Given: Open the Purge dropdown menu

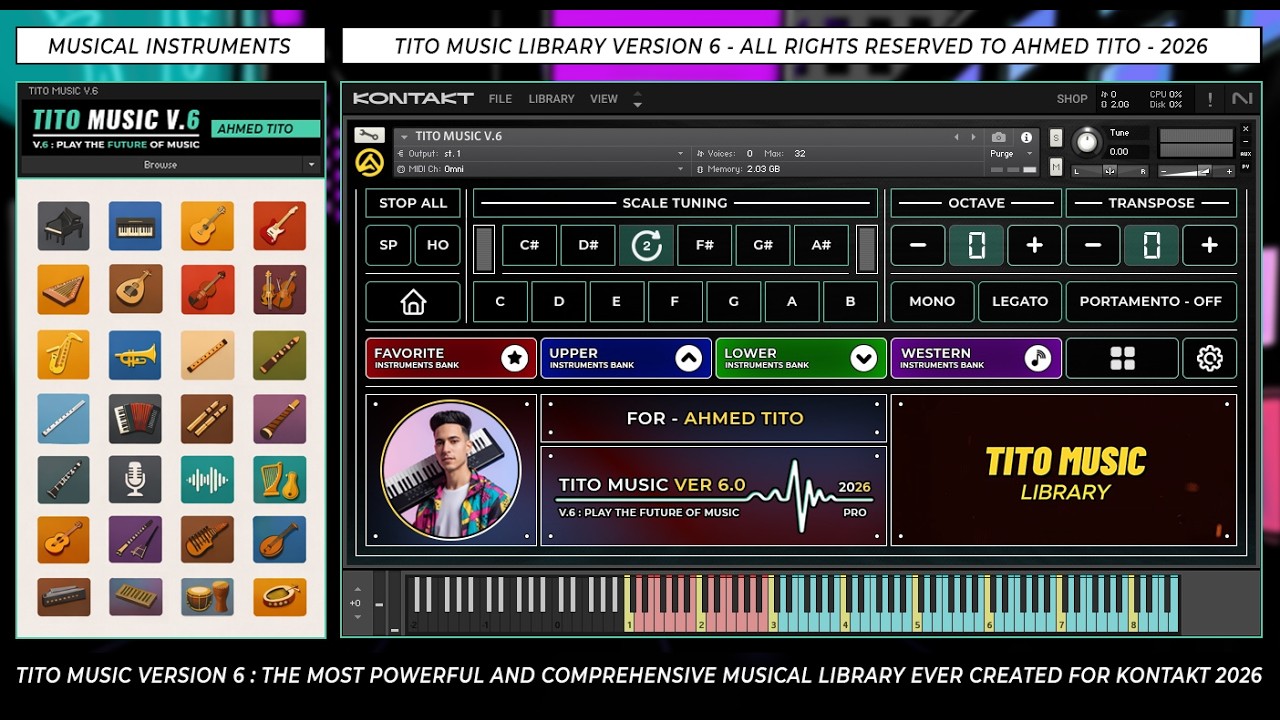Looking at the screenshot, I should (1010, 154).
